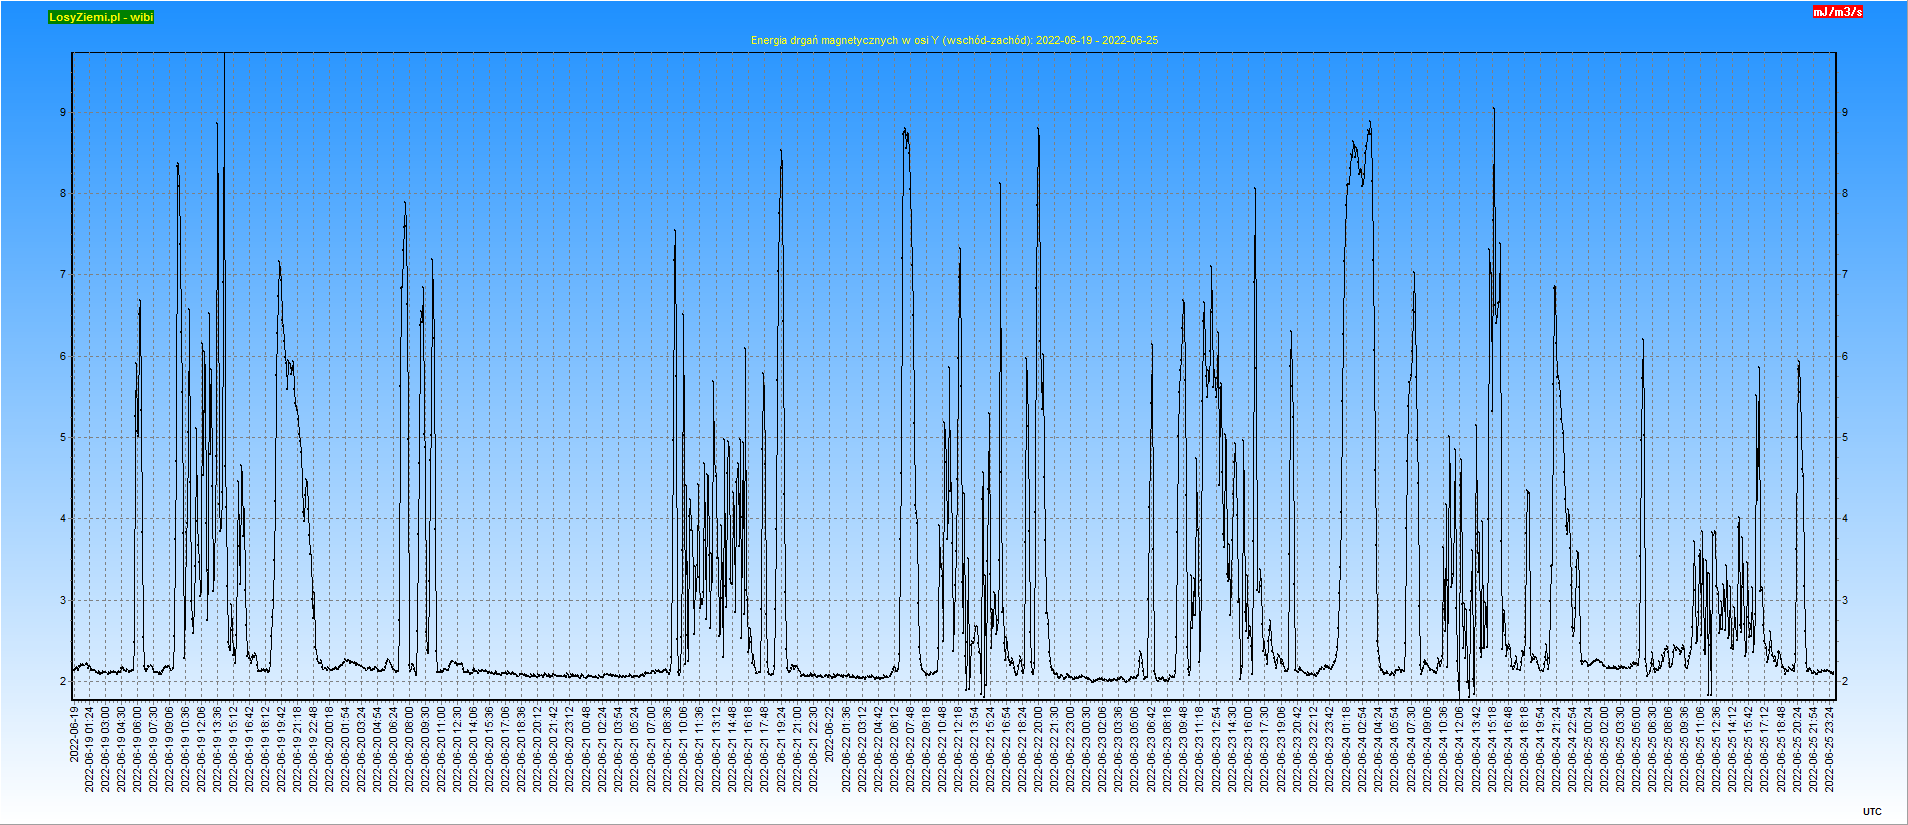Click value 3 on the right Y-axis
Screen dimensions: 1908x825
[x=1845, y=600]
